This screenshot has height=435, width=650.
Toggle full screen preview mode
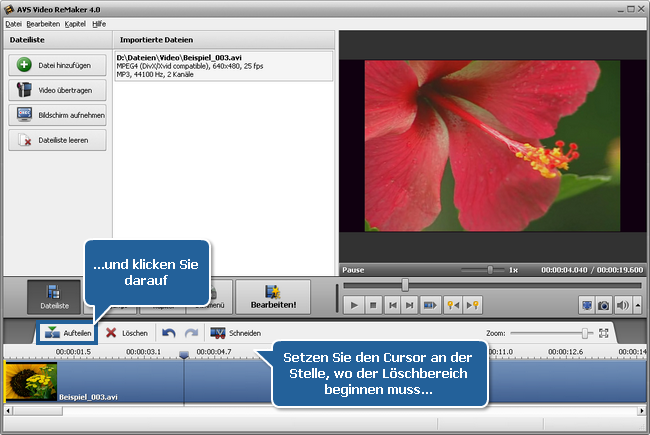[x=586, y=305]
